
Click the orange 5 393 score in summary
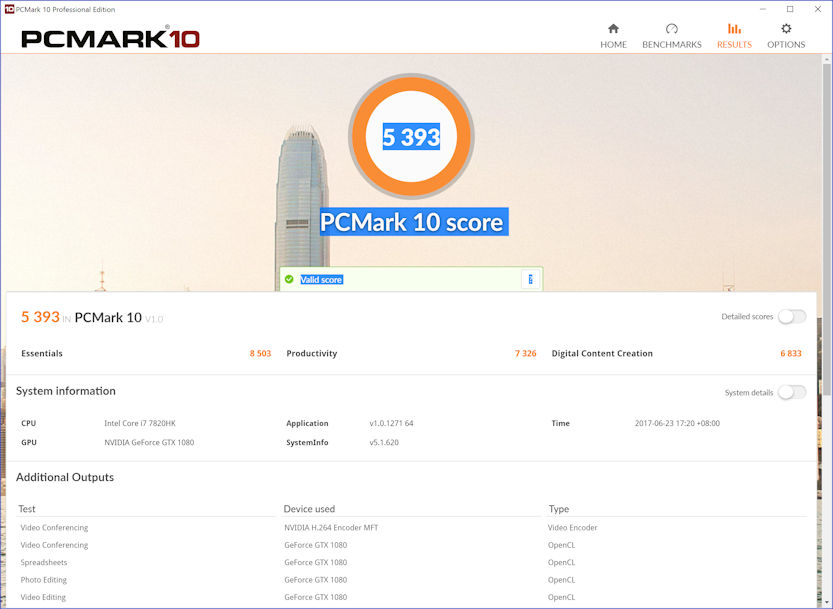(x=40, y=317)
